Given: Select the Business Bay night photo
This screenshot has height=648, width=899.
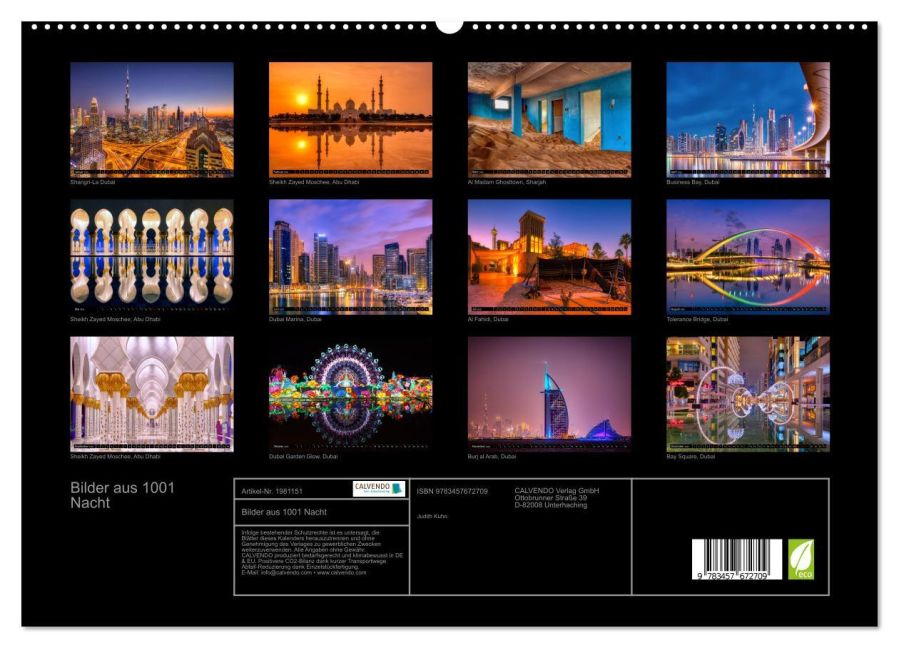Looking at the screenshot, I should 748,119.
